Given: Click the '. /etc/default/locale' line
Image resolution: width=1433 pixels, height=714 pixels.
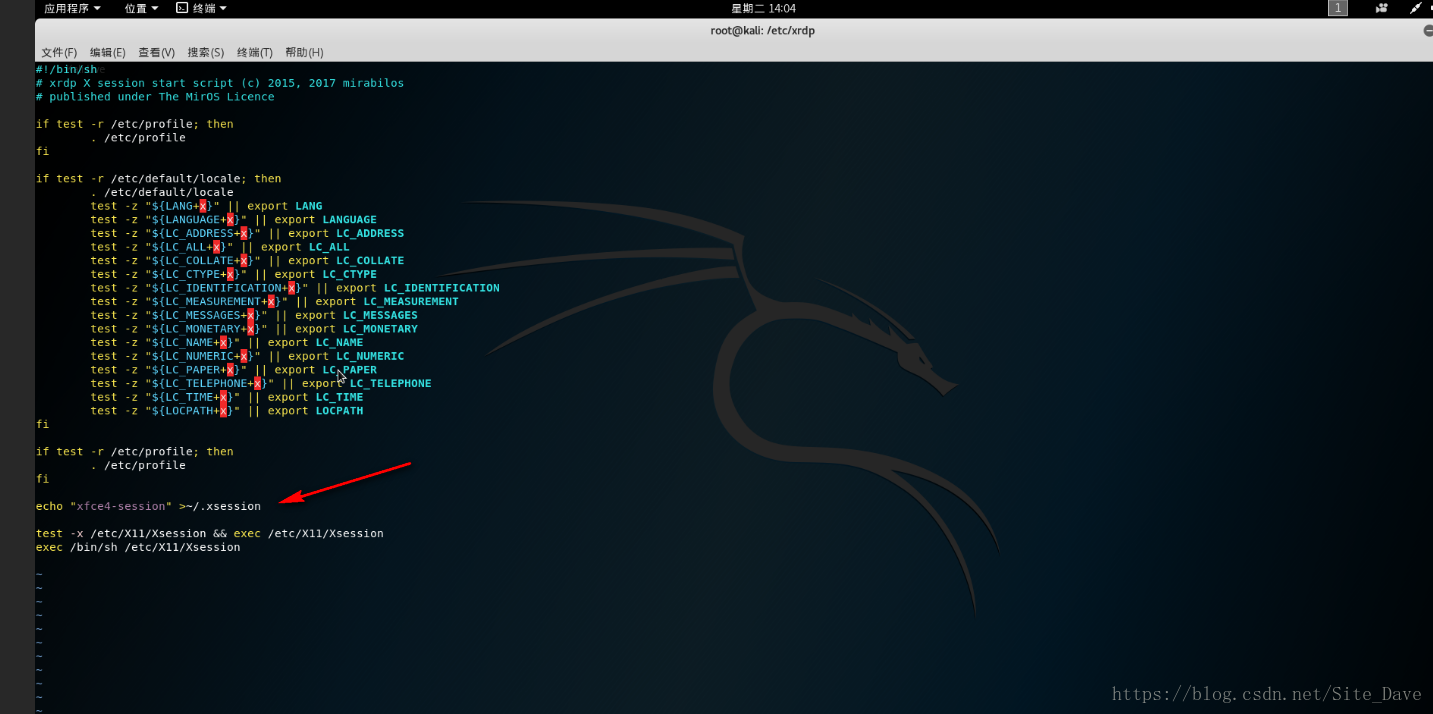Looking at the screenshot, I should click(x=162, y=192).
